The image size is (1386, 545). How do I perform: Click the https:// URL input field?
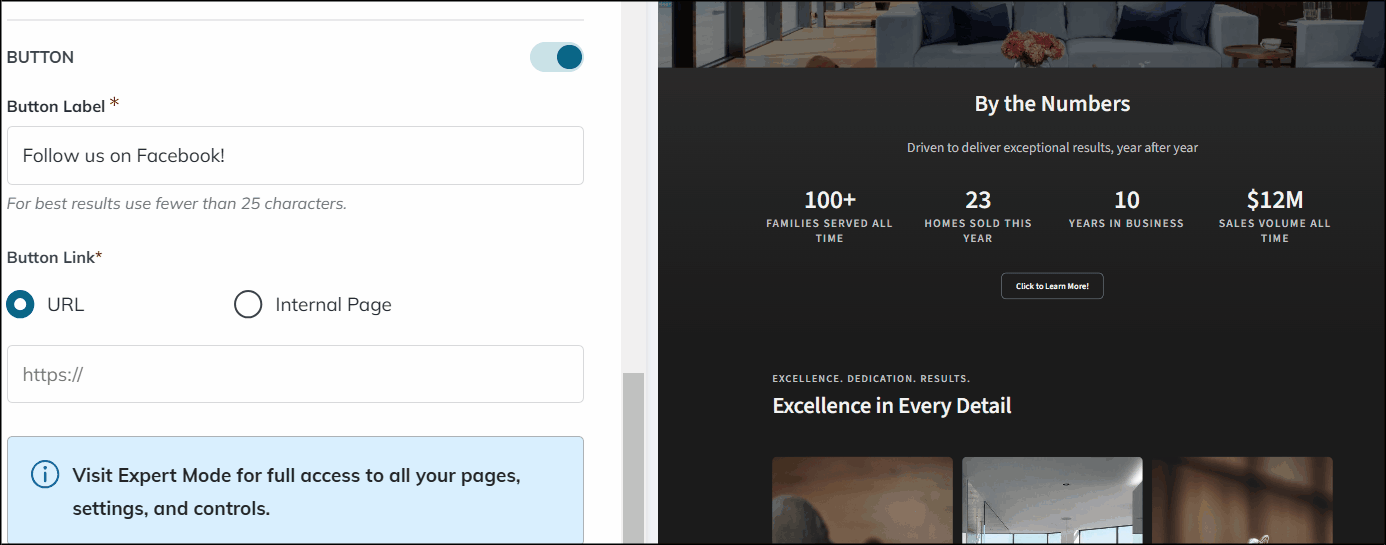pyautogui.click(x=295, y=374)
